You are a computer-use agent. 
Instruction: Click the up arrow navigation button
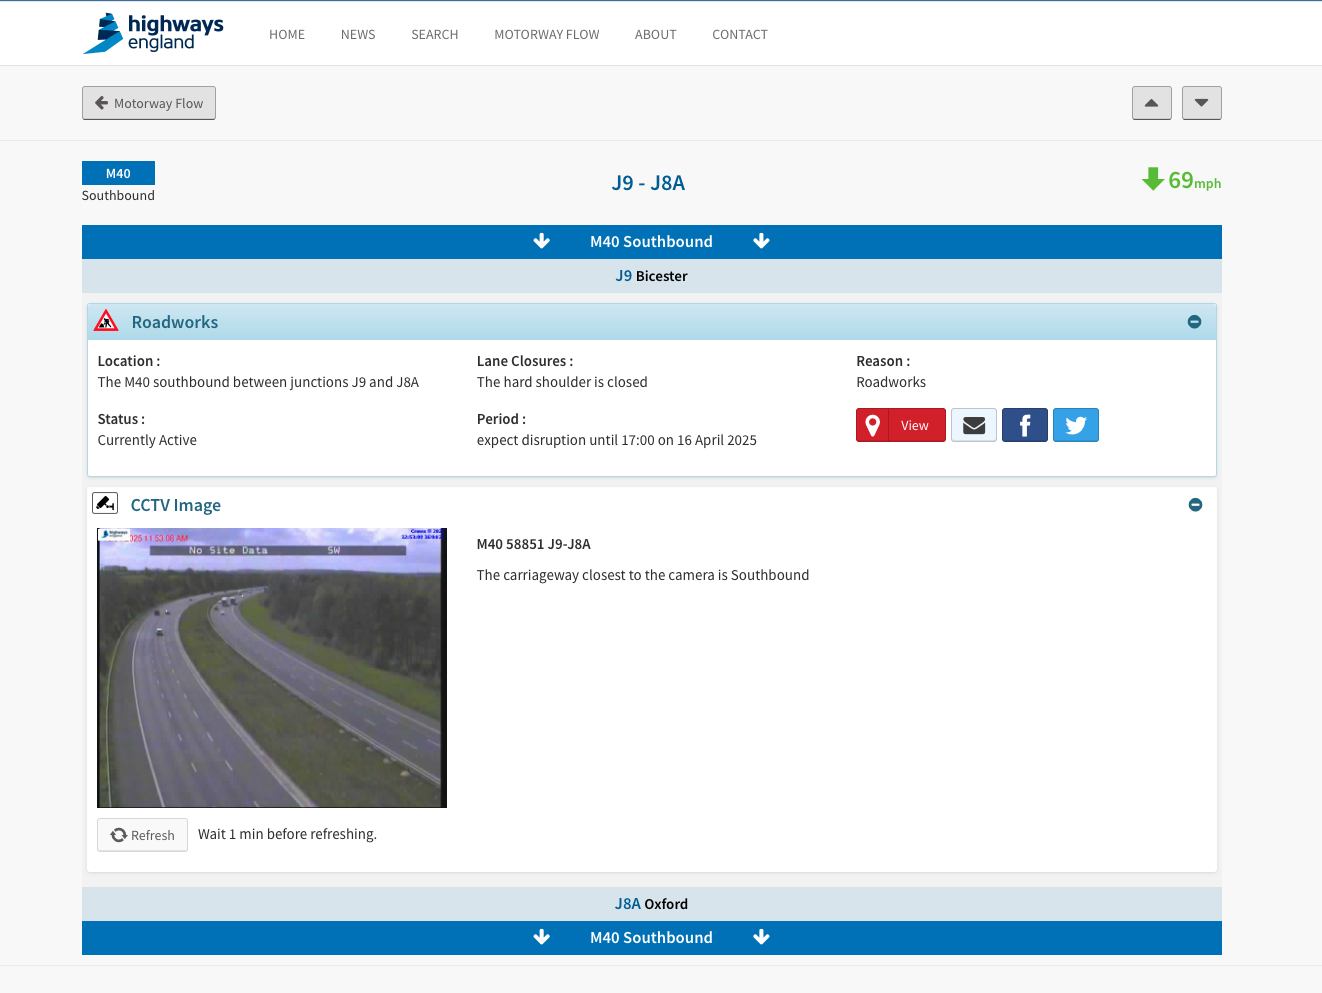[1152, 103]
